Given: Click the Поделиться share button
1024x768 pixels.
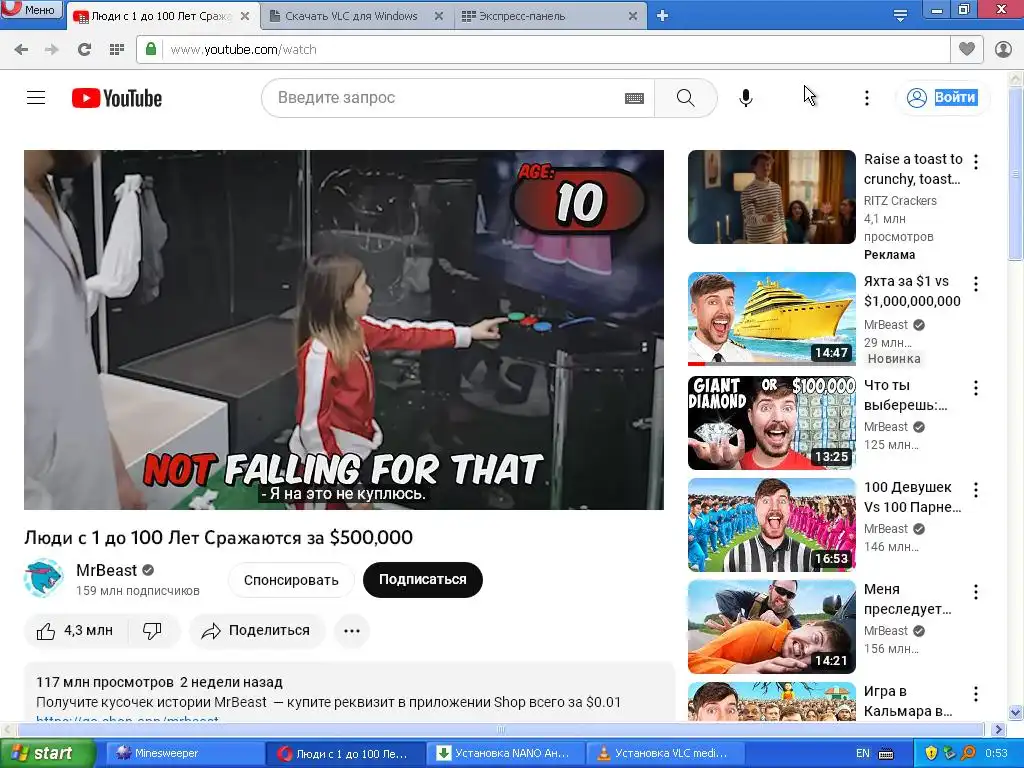Looking at the screenshot, I should [257, 631].
